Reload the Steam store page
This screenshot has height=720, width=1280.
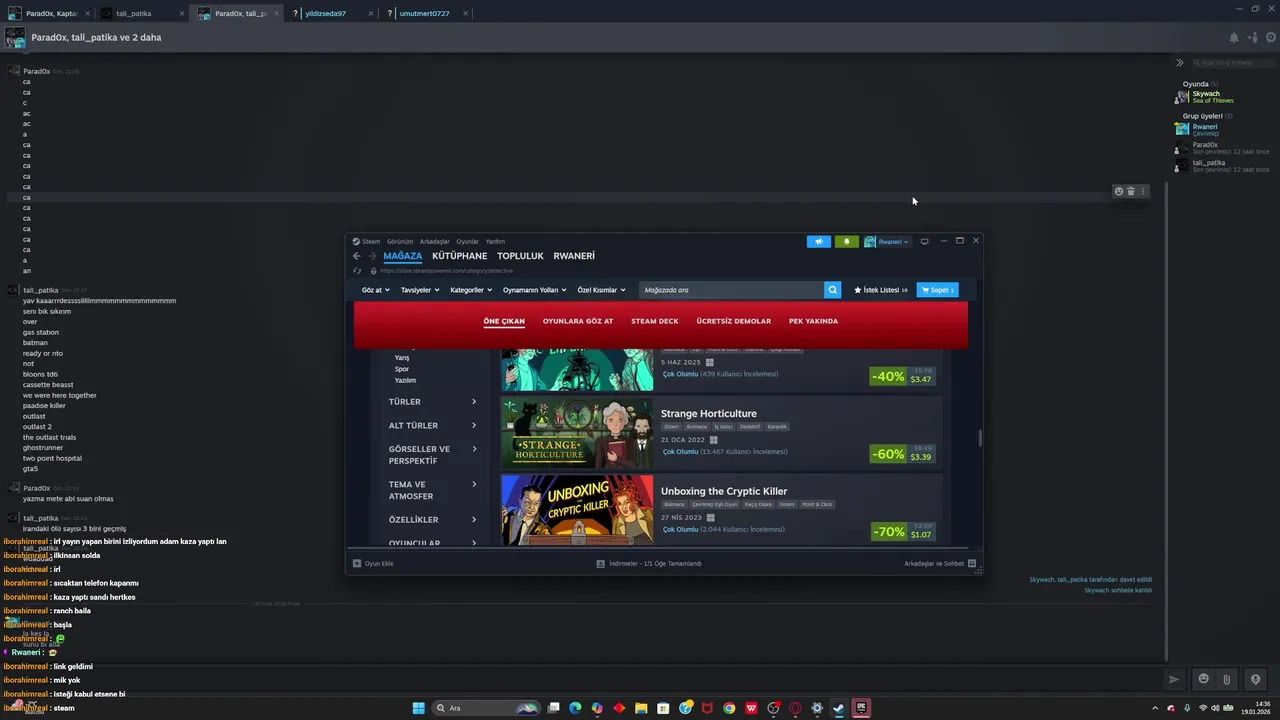click(357, 271)
